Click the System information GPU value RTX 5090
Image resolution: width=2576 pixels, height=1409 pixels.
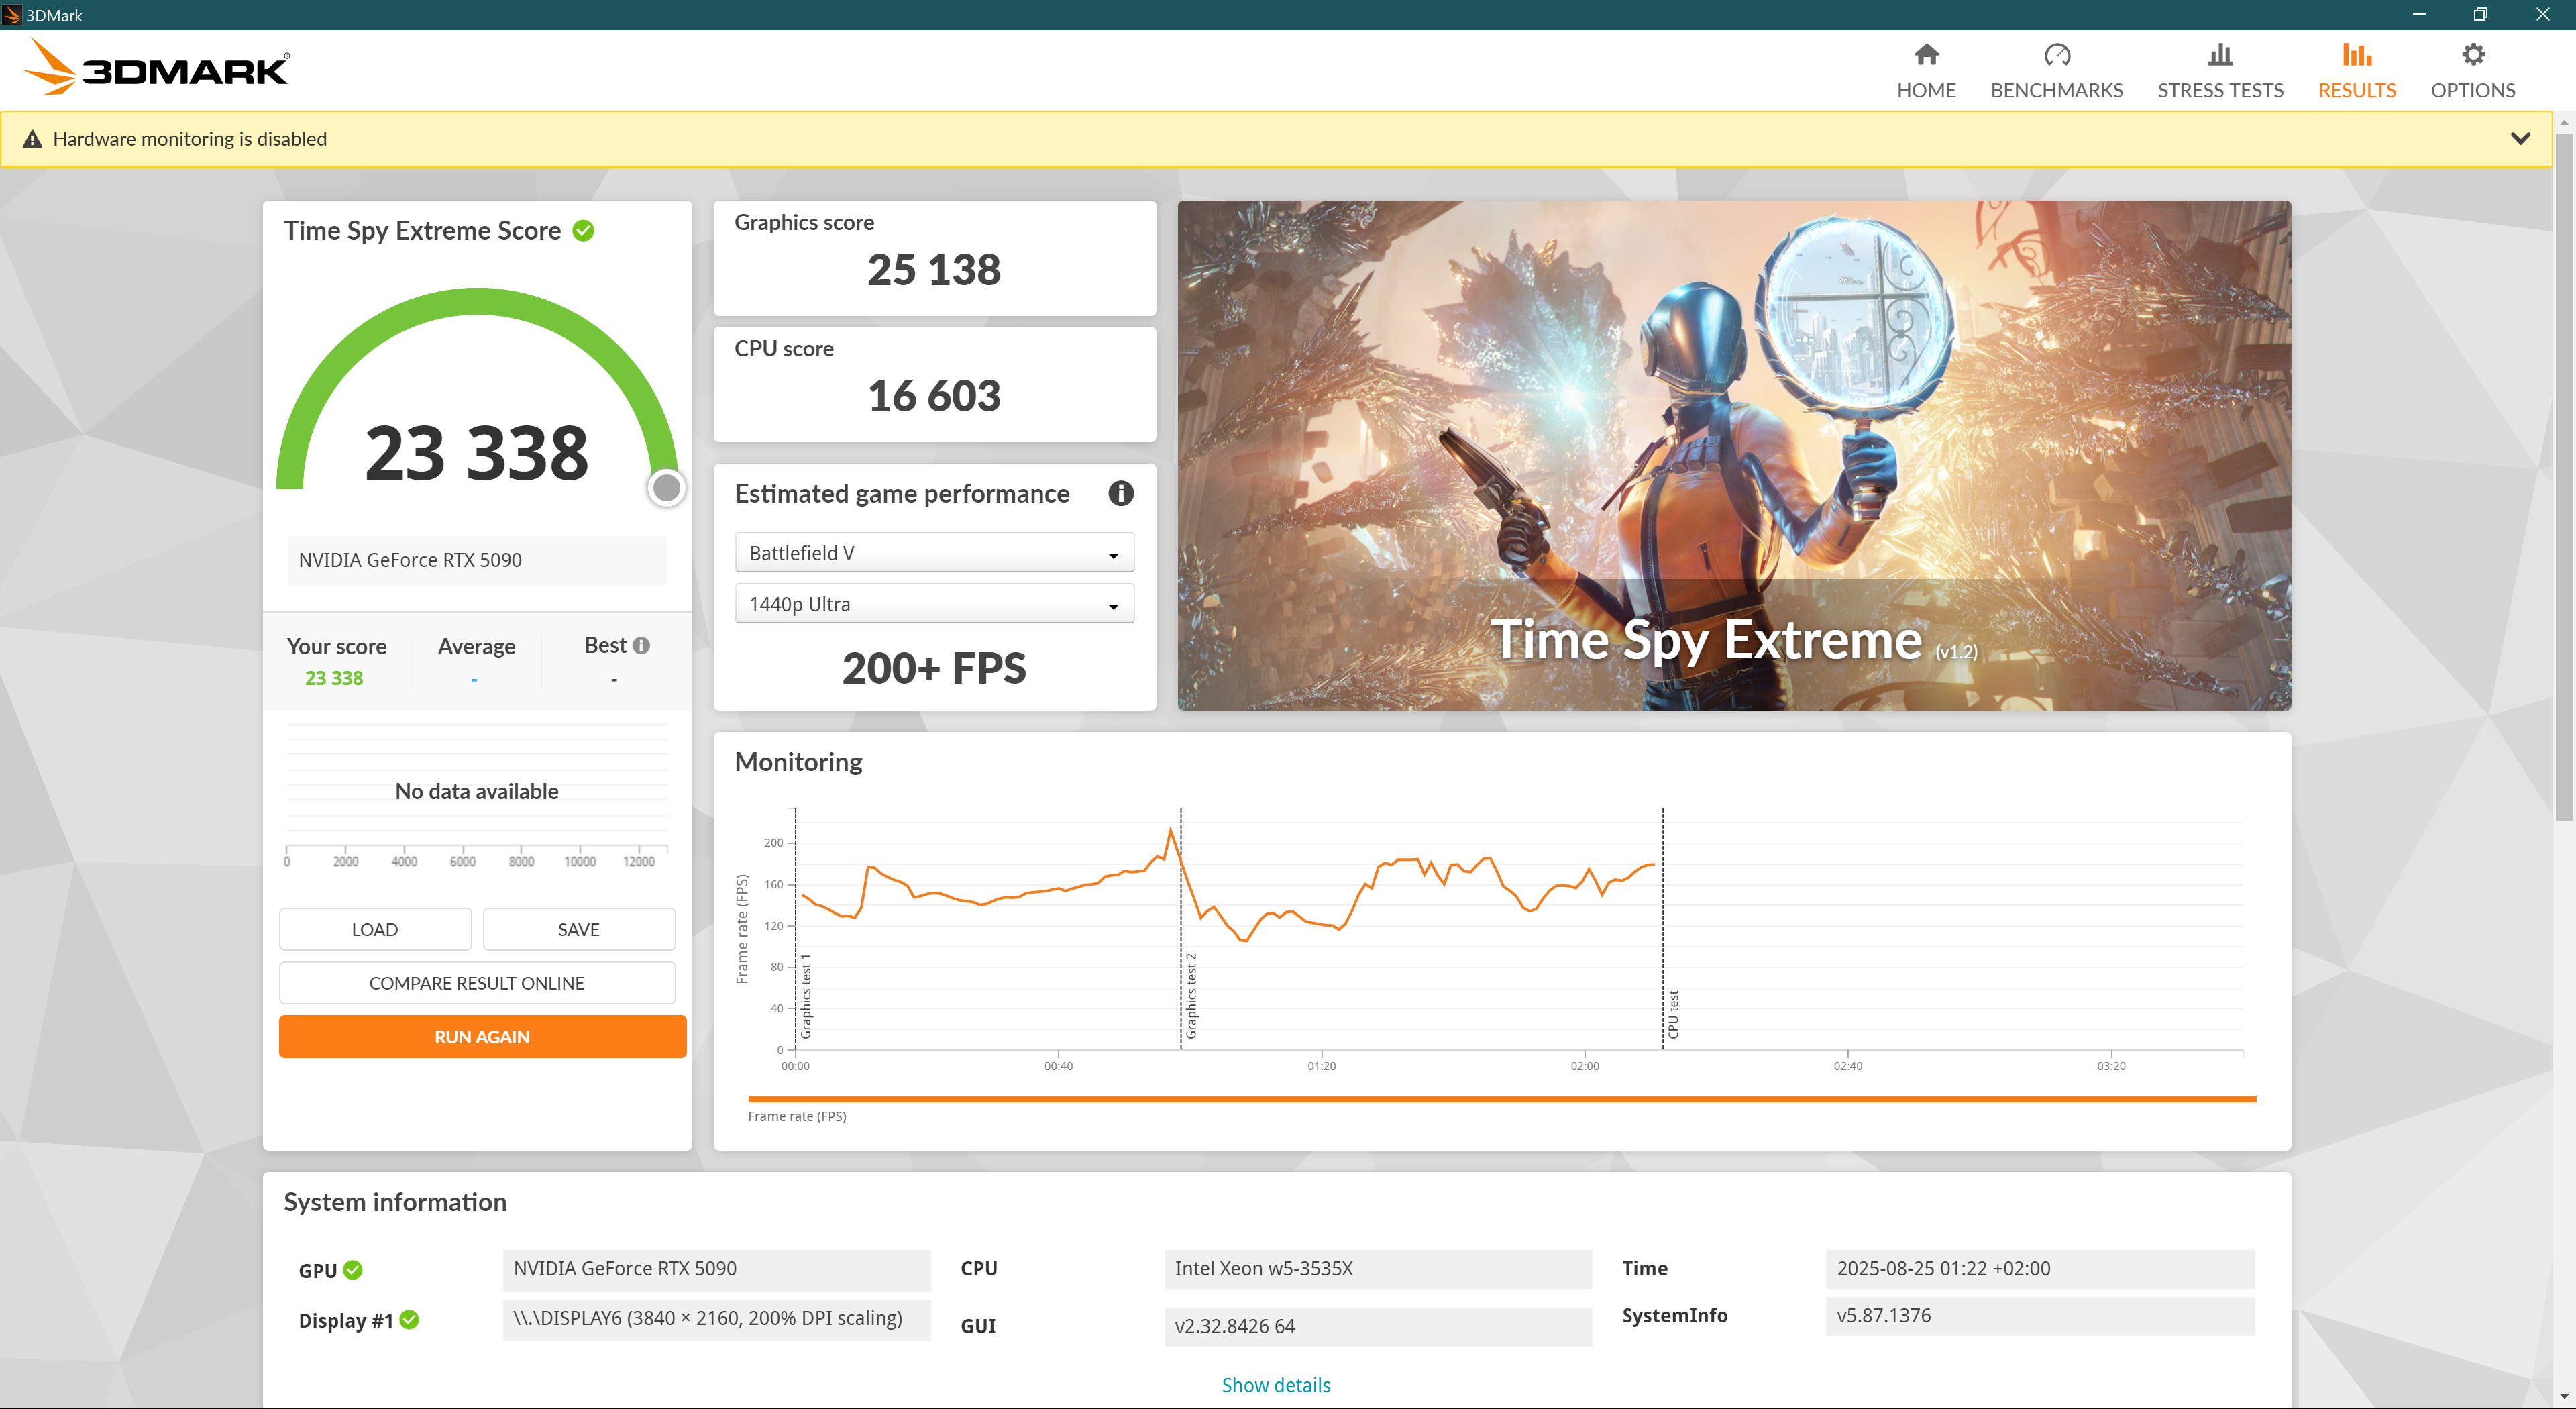point(716,1269)
